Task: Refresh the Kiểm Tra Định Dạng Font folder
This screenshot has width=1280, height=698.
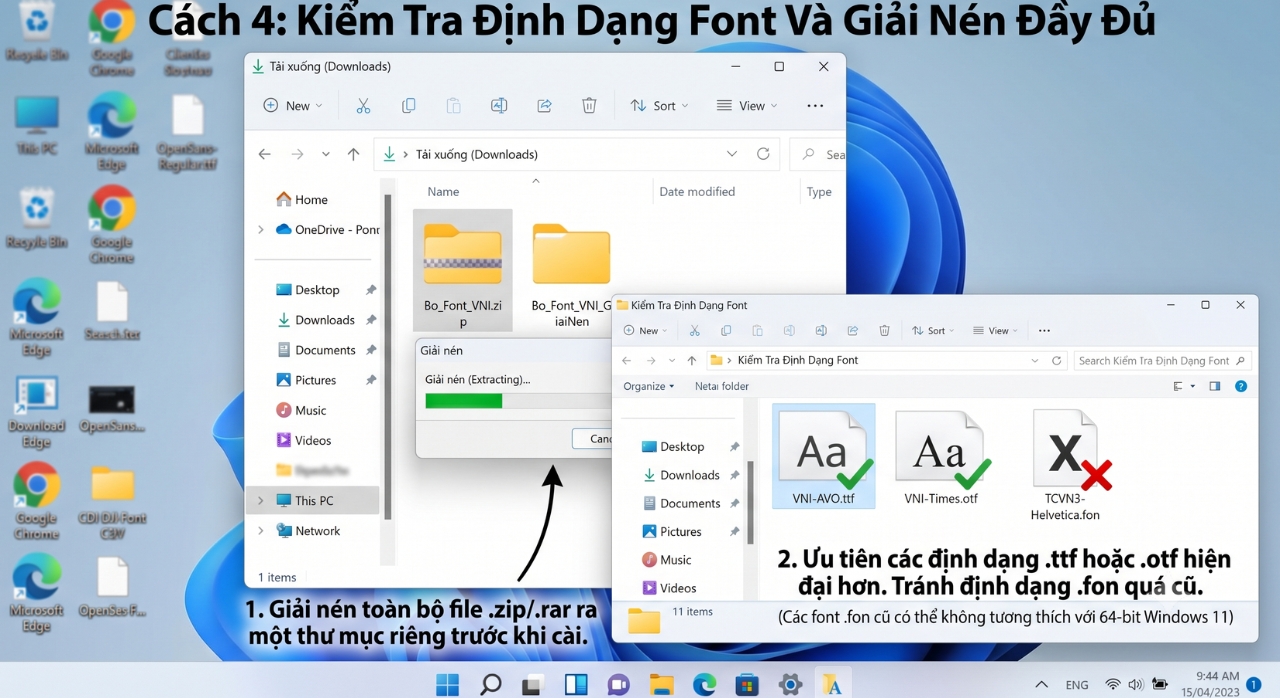Action: (1057, 360)
